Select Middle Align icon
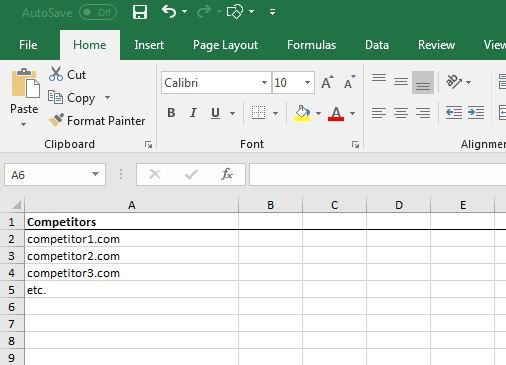506x365 pixels. [401, 82]
